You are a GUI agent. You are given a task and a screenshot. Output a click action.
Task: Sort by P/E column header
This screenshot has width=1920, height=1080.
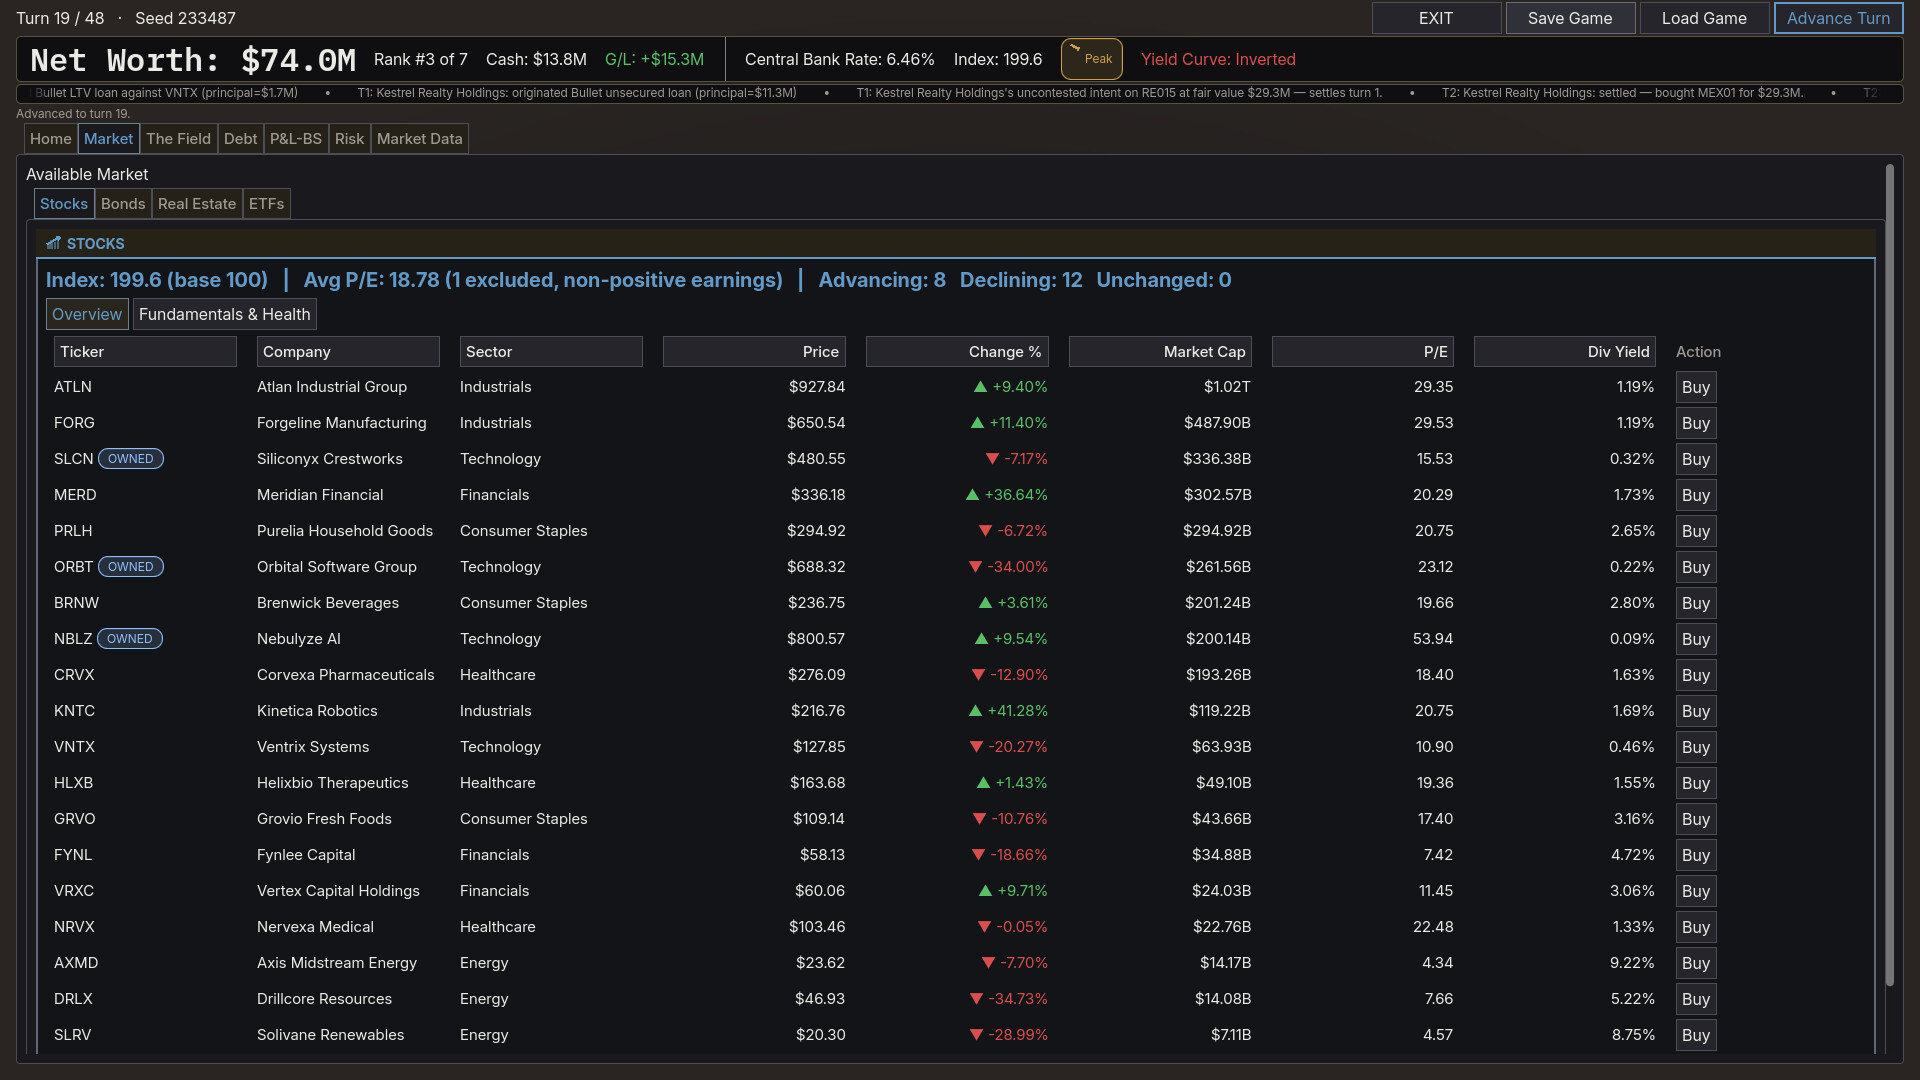pyautogui.click(x=1362, y=352)
